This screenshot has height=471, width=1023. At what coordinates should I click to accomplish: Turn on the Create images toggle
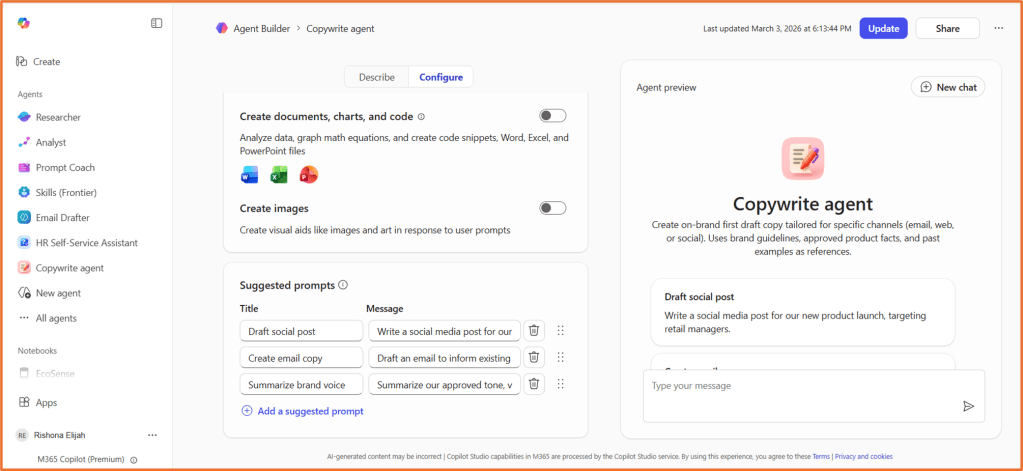tap(552, 208)
